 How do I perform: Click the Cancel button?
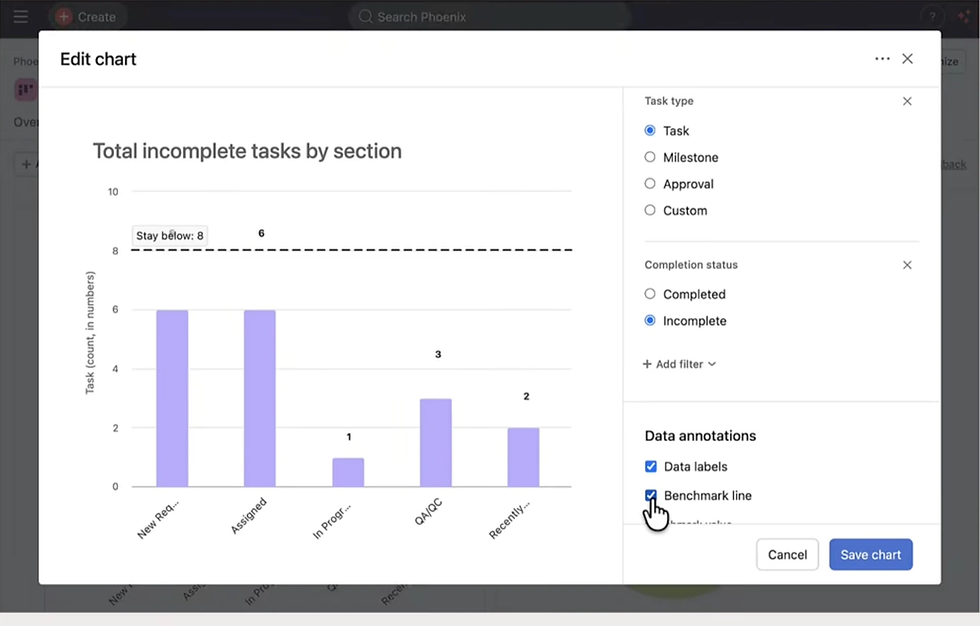click(x=787, y=555)
